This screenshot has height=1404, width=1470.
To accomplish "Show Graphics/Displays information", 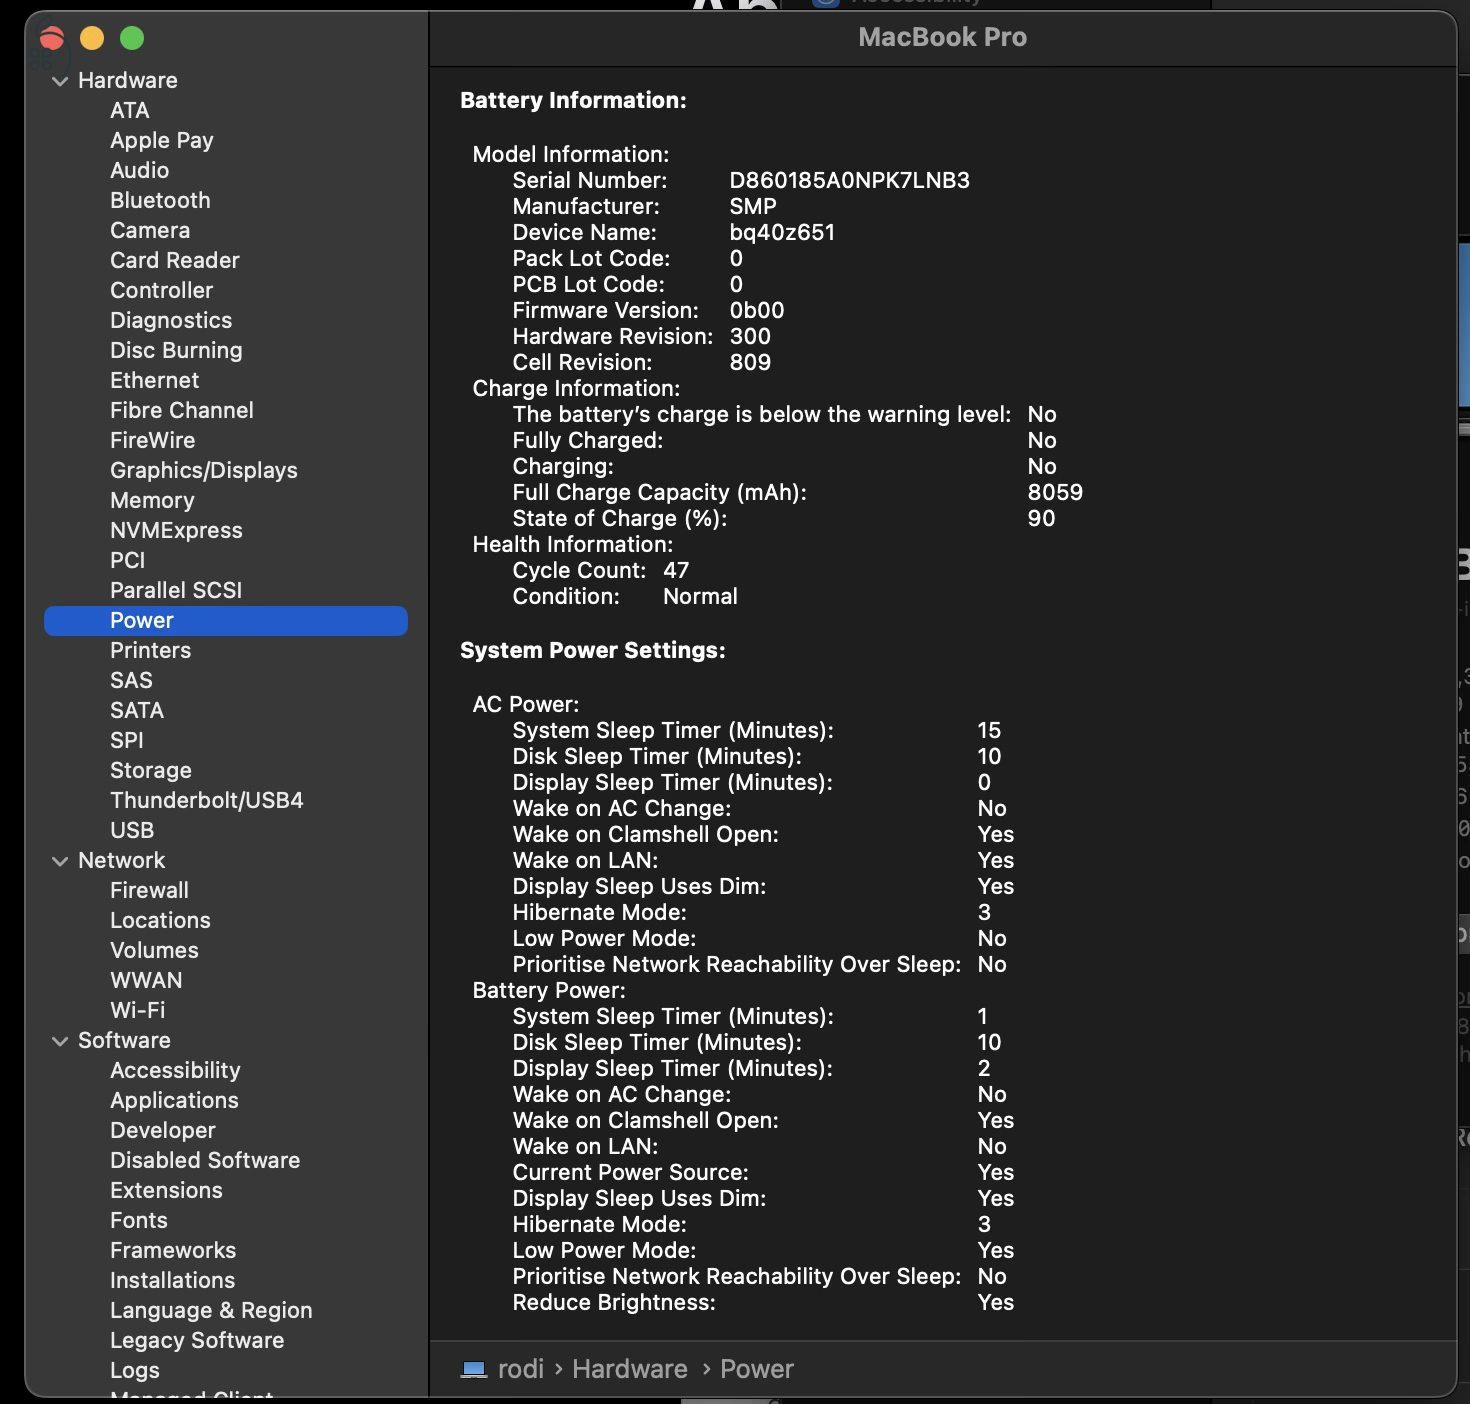I will [x=204, y=470].
